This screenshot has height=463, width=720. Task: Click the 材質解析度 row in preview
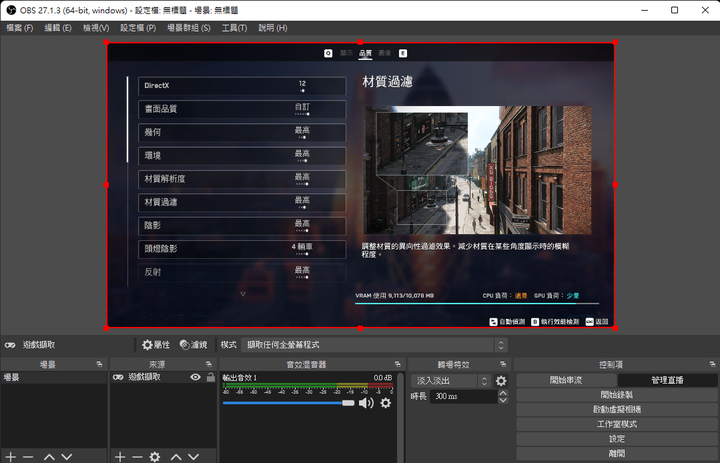click(242, 179)
